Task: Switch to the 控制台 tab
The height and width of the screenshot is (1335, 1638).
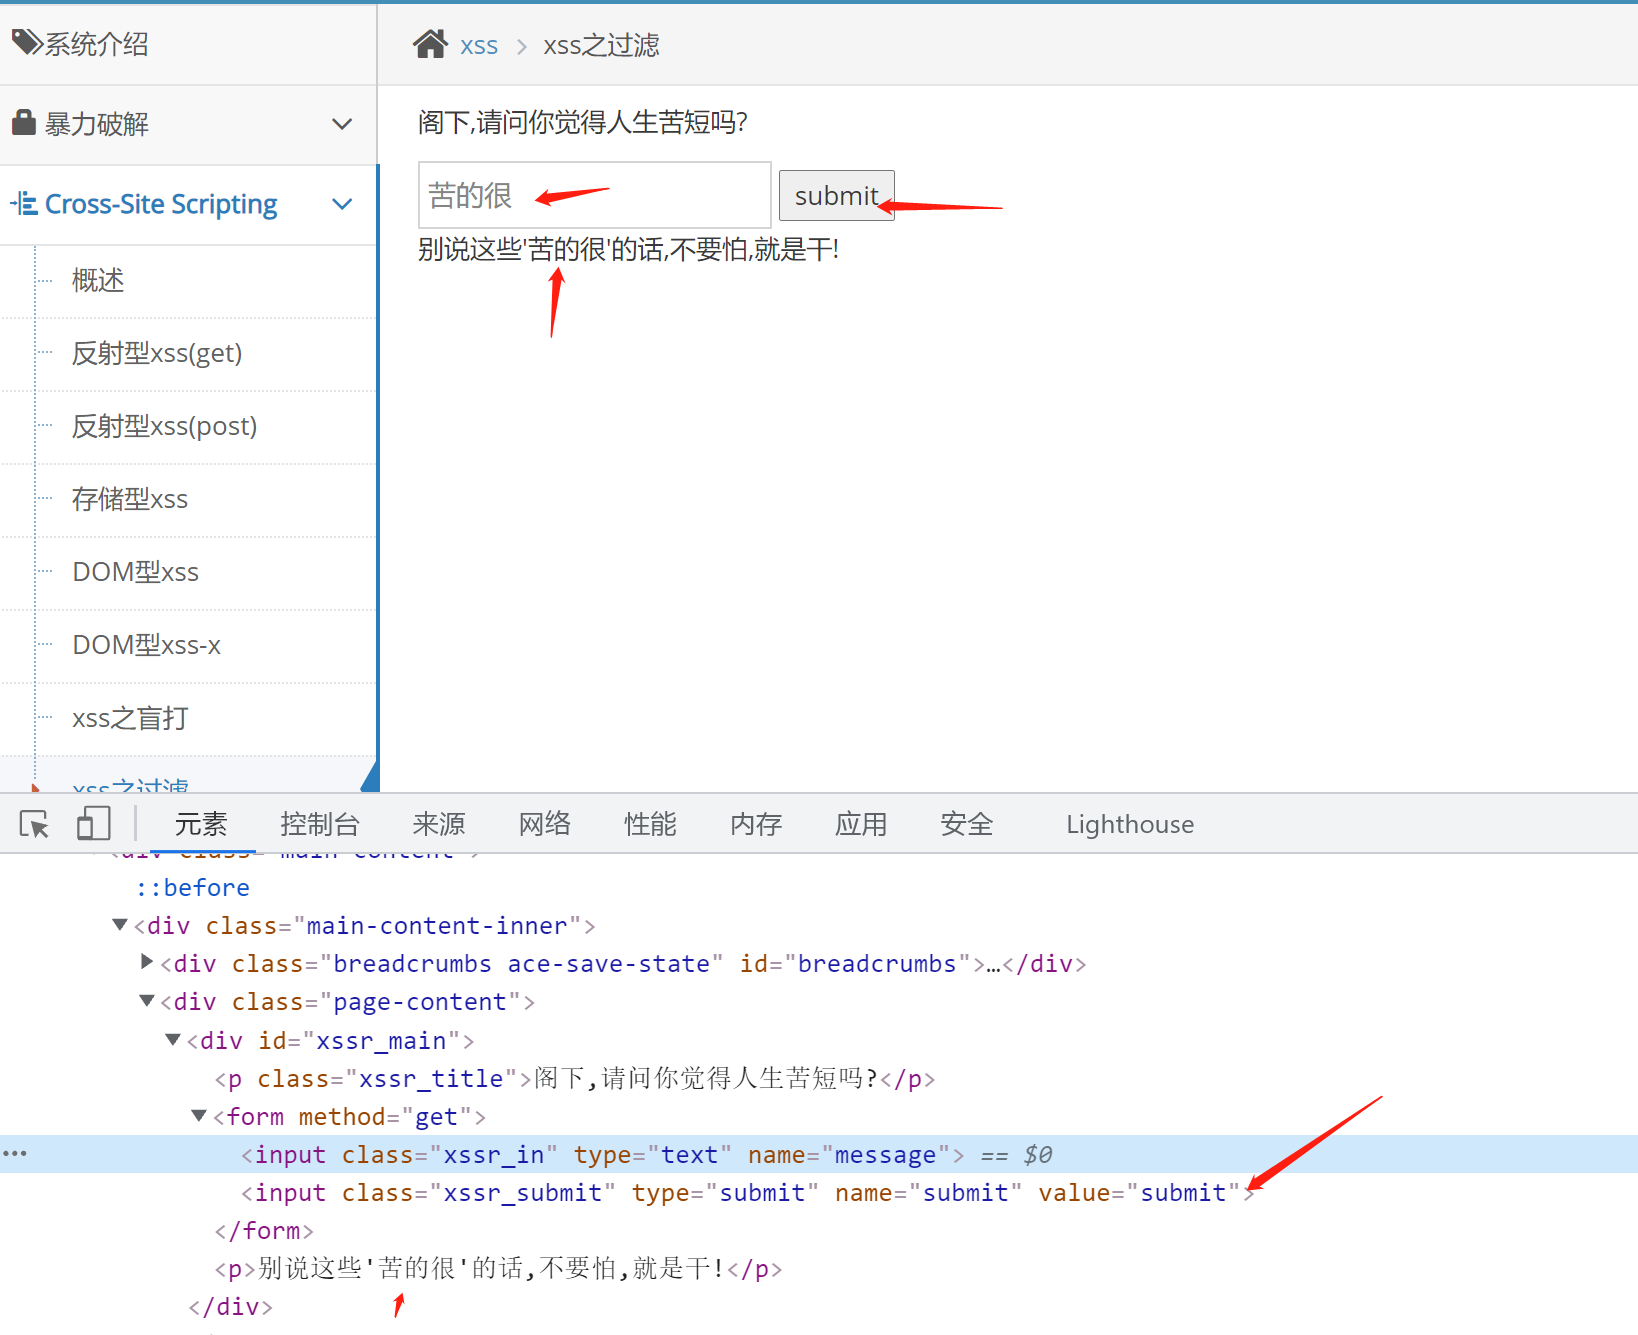Action: (320, 824)
